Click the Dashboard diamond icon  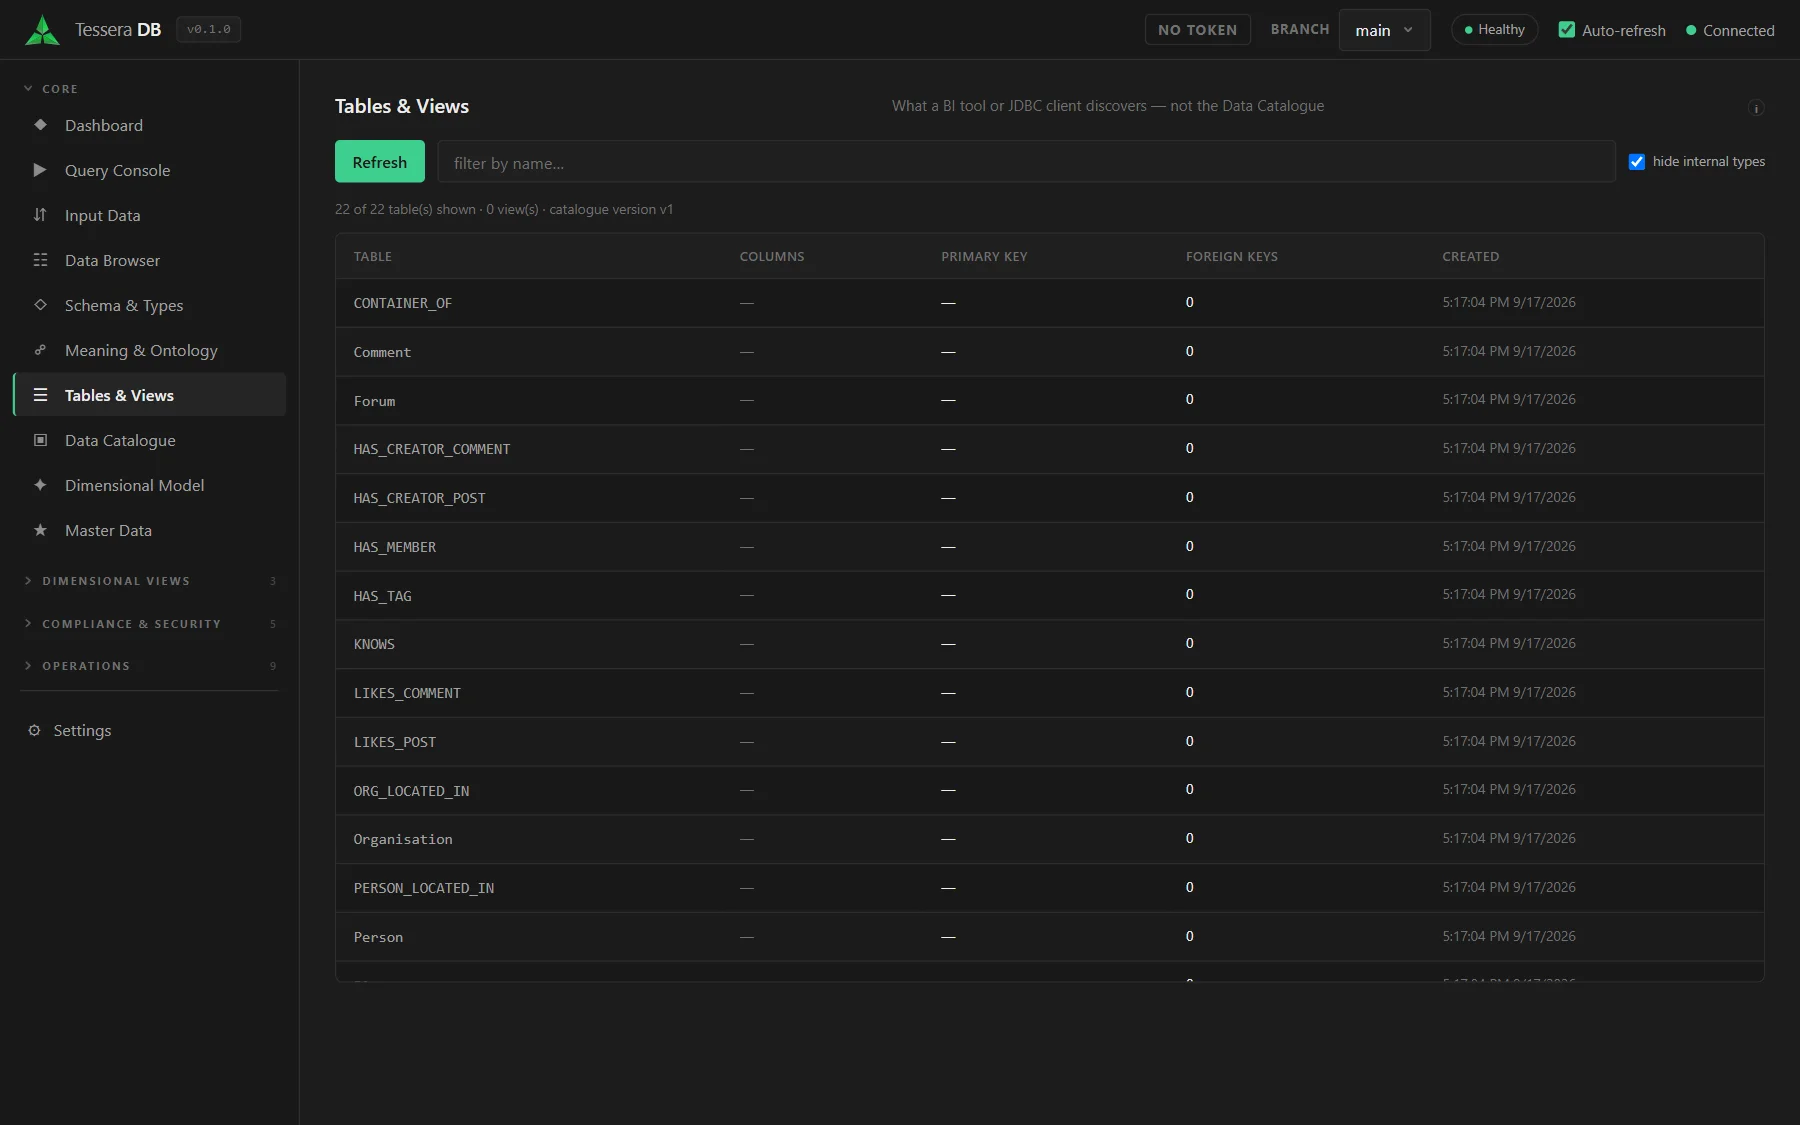tap(40, 125)
